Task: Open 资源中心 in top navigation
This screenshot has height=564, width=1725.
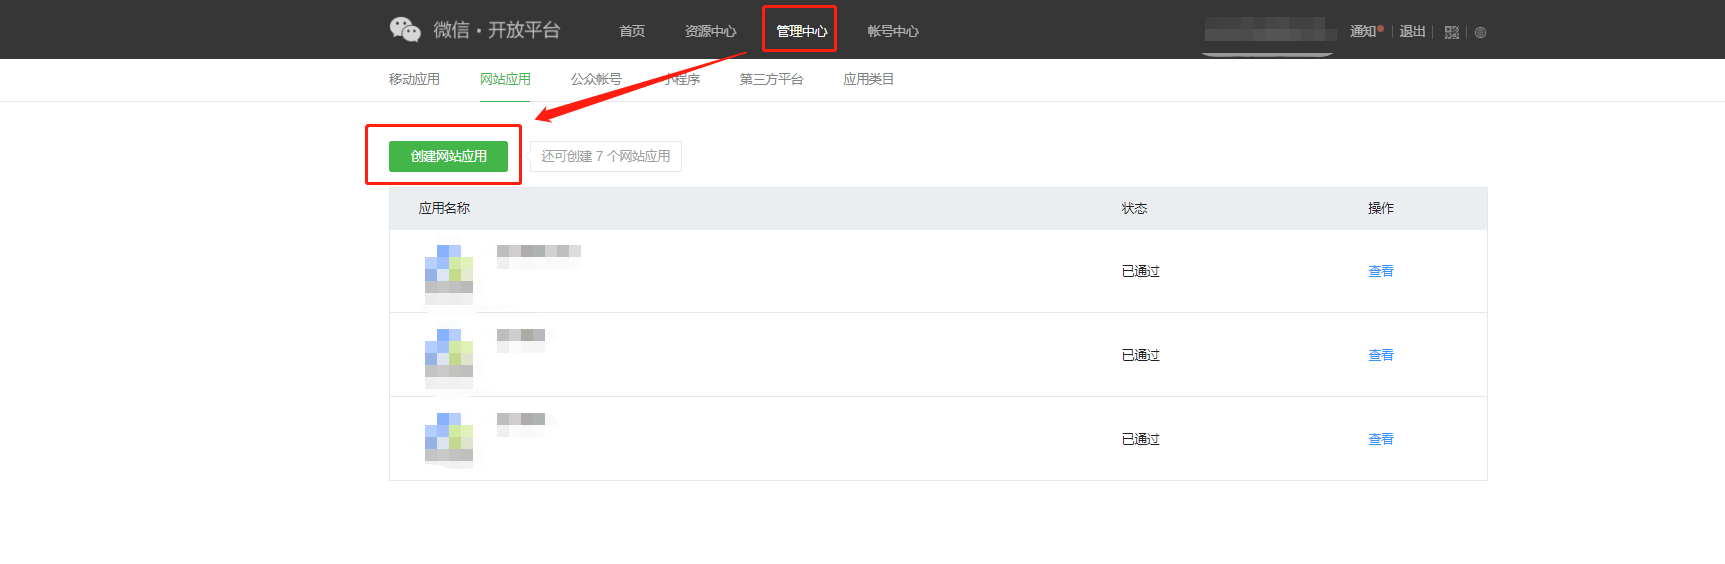Action: point(710,31)
